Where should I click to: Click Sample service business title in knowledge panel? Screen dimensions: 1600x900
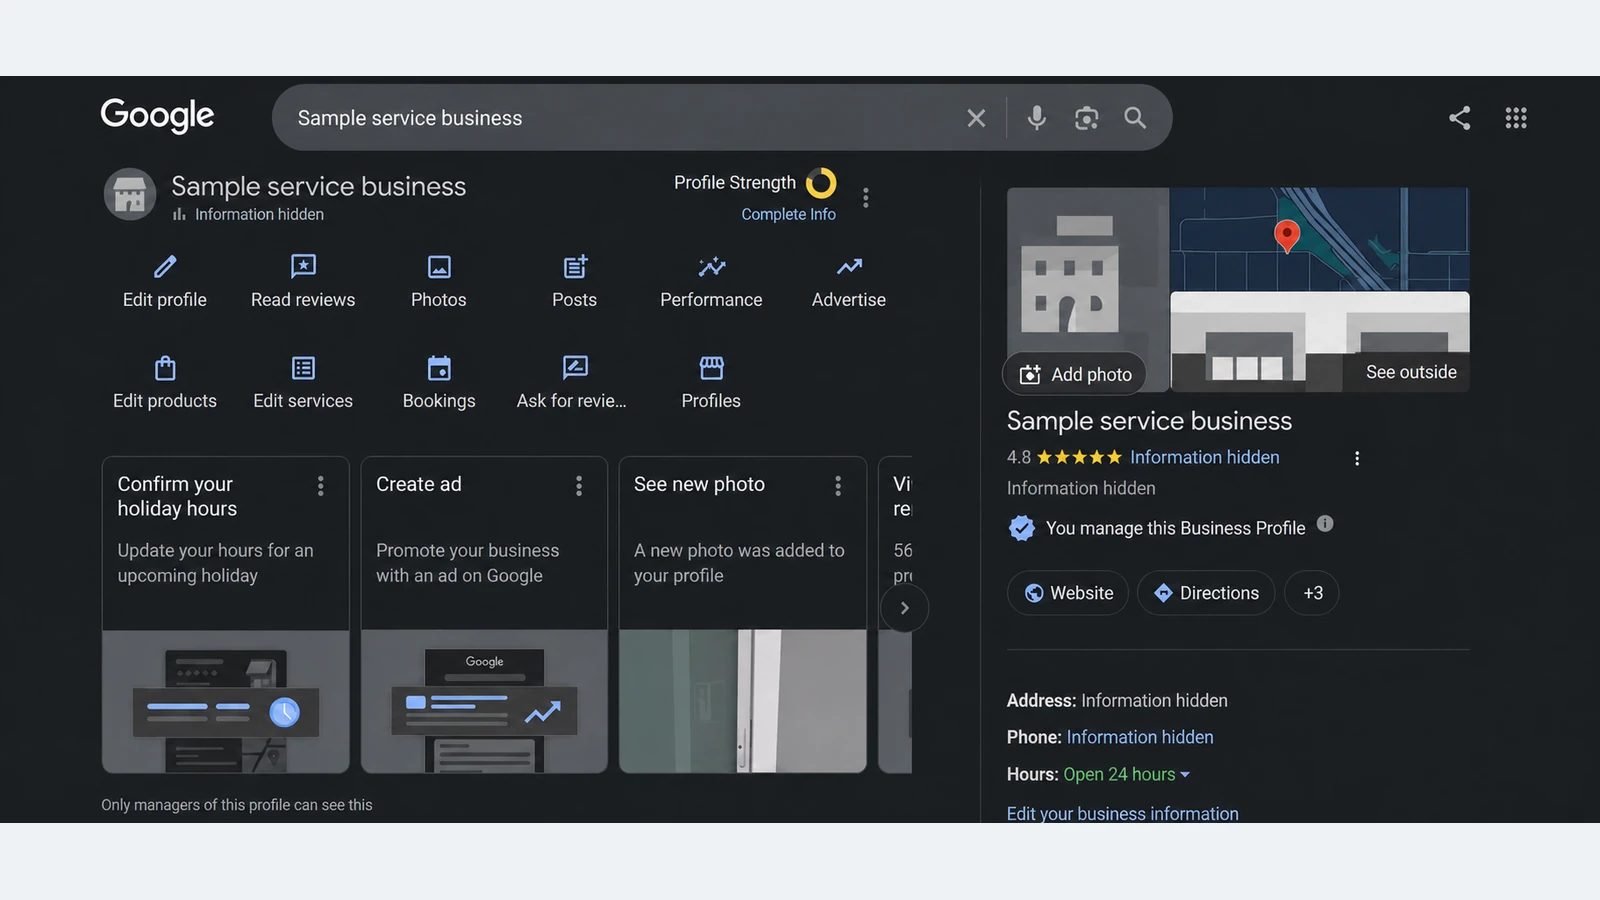[1149, 421]
